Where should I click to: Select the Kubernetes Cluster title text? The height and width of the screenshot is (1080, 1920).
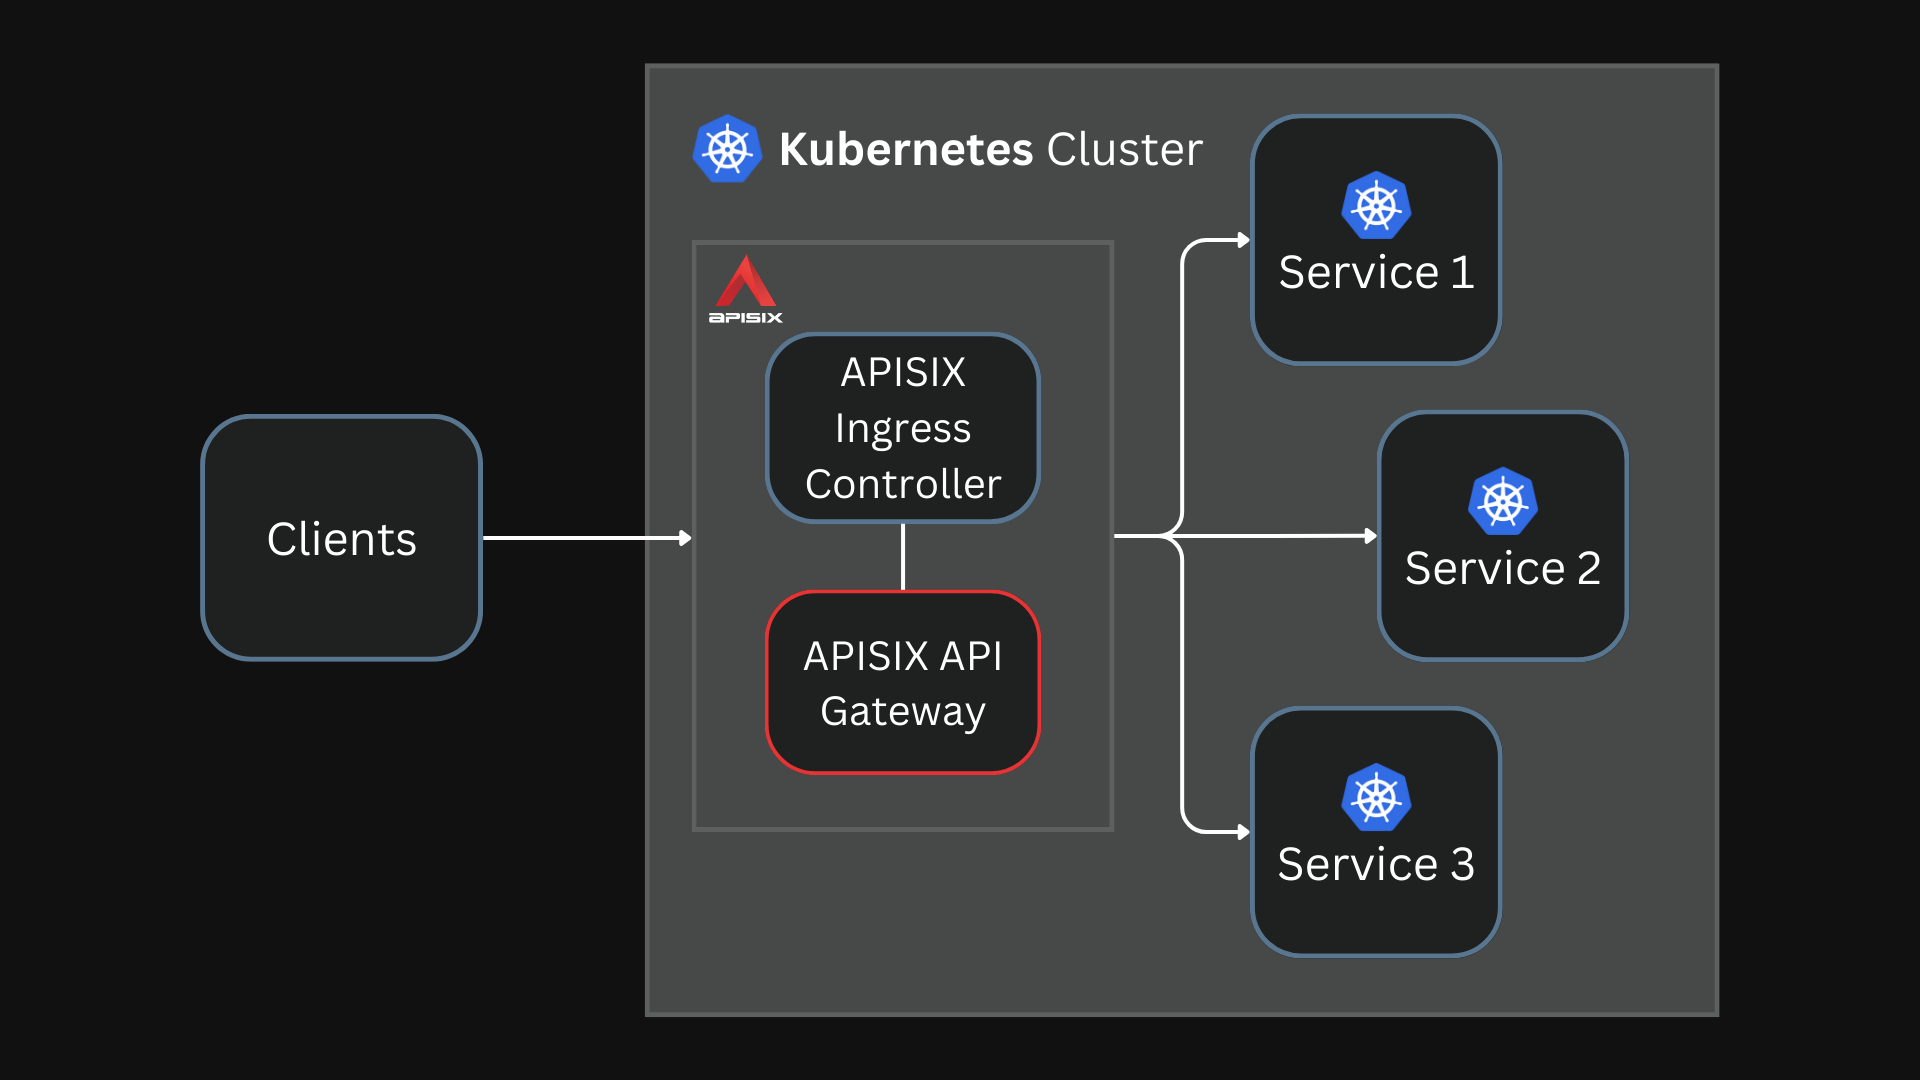988,149
